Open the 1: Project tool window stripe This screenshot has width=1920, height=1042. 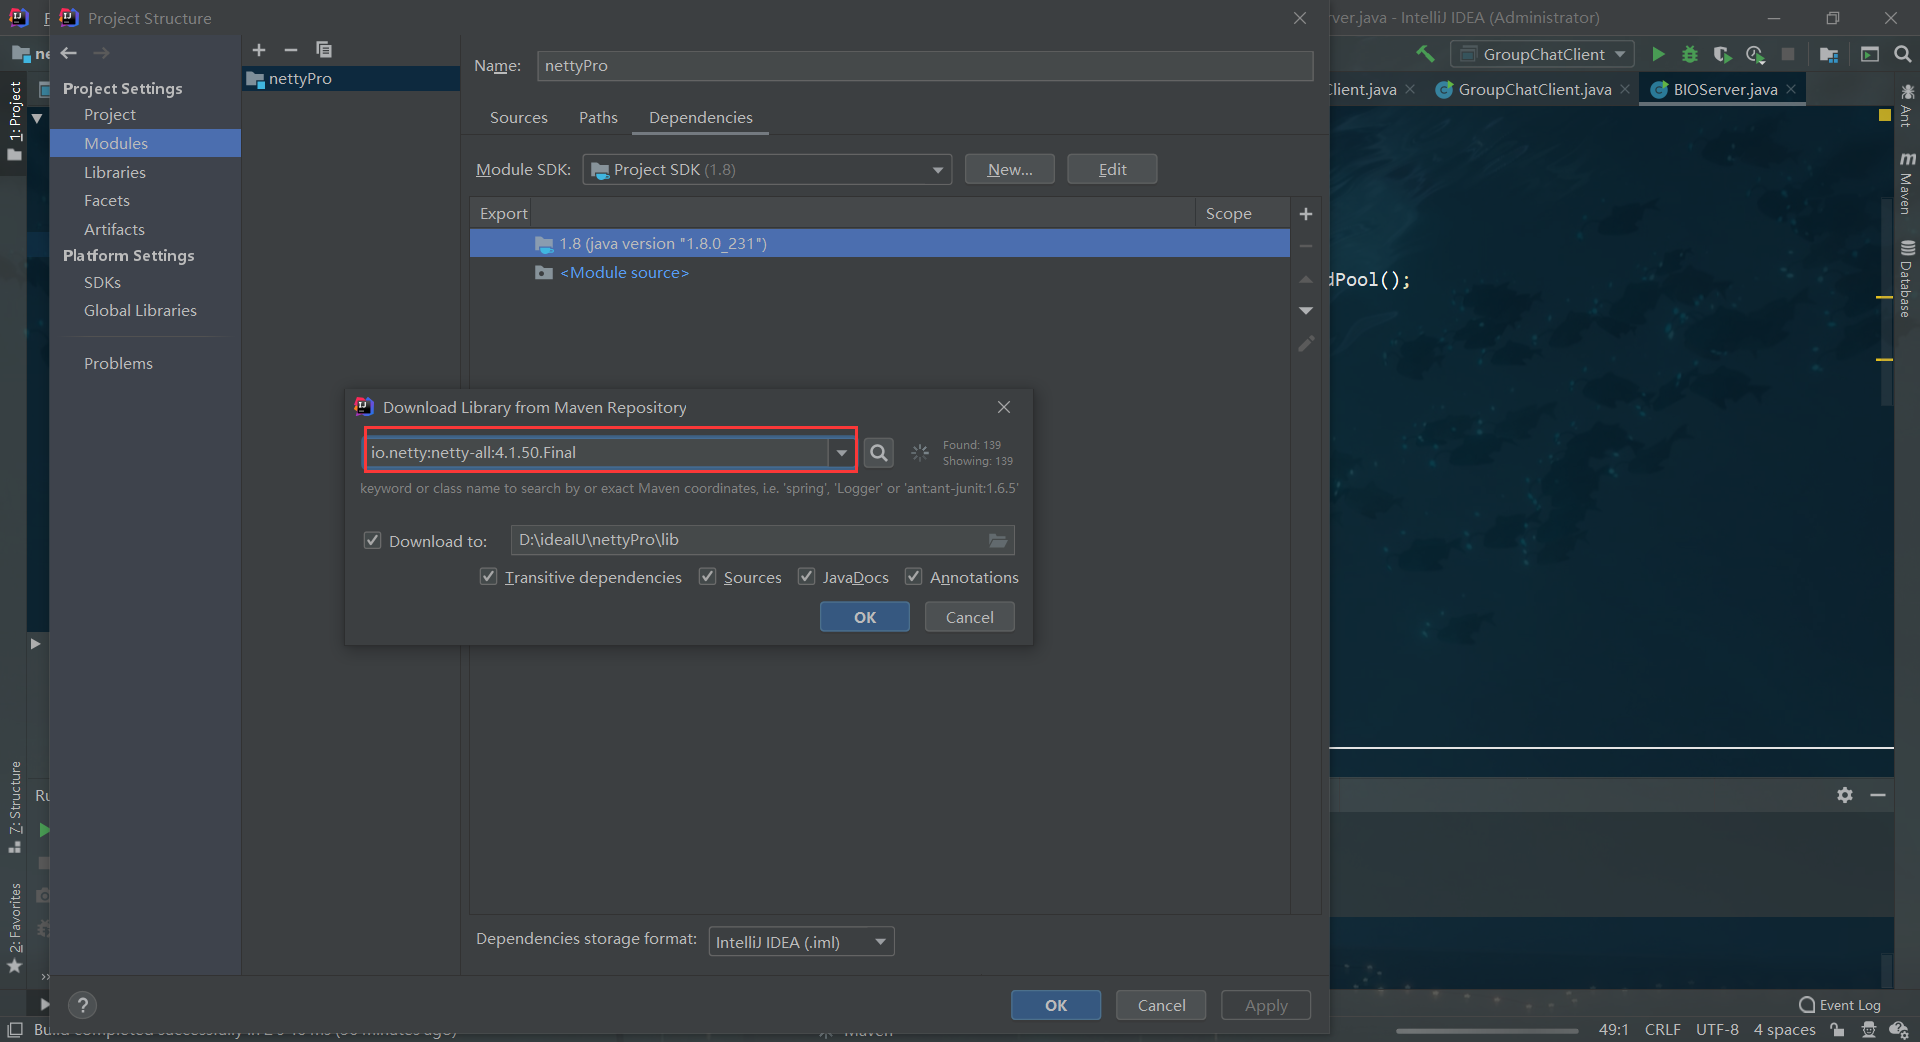click(15, 120)
